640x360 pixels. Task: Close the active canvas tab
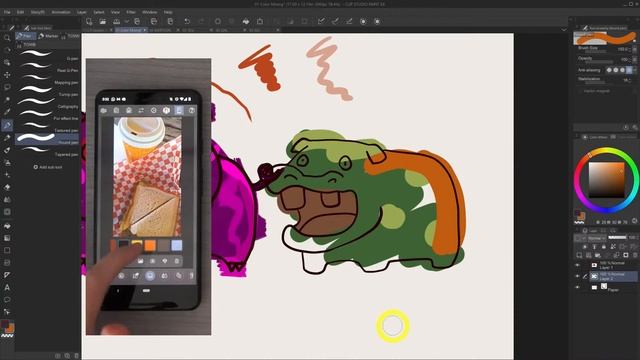[x=144, y=30]
